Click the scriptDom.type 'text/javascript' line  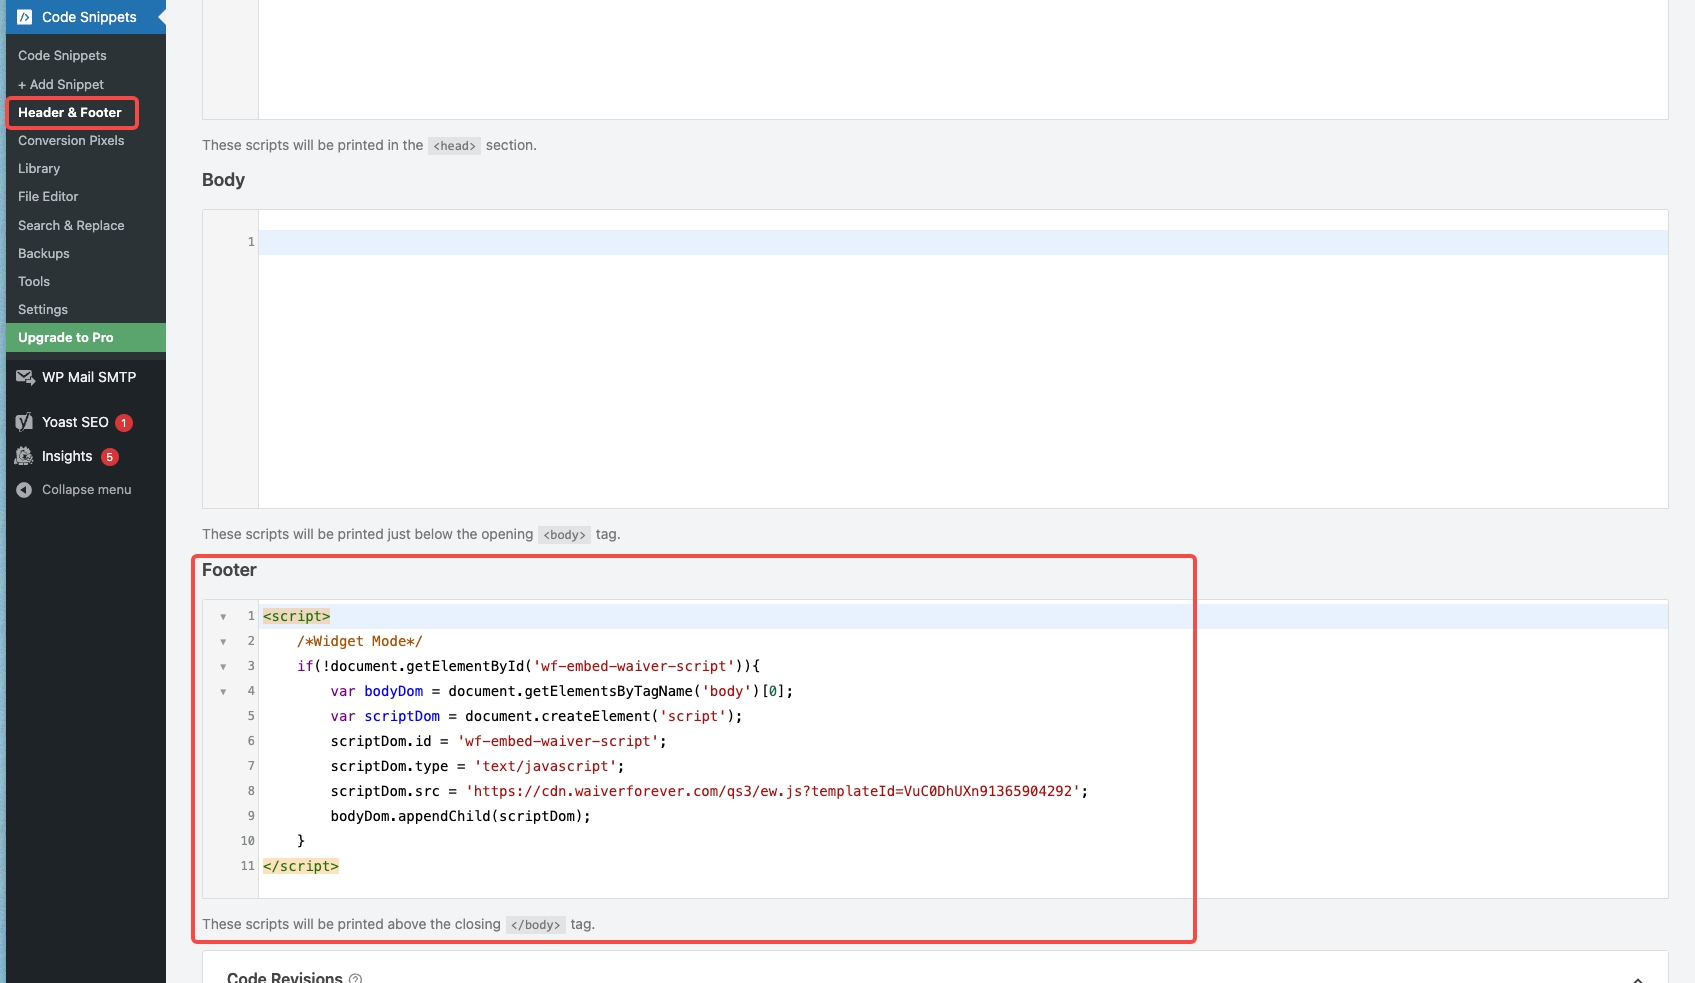[x=478, y=767]
